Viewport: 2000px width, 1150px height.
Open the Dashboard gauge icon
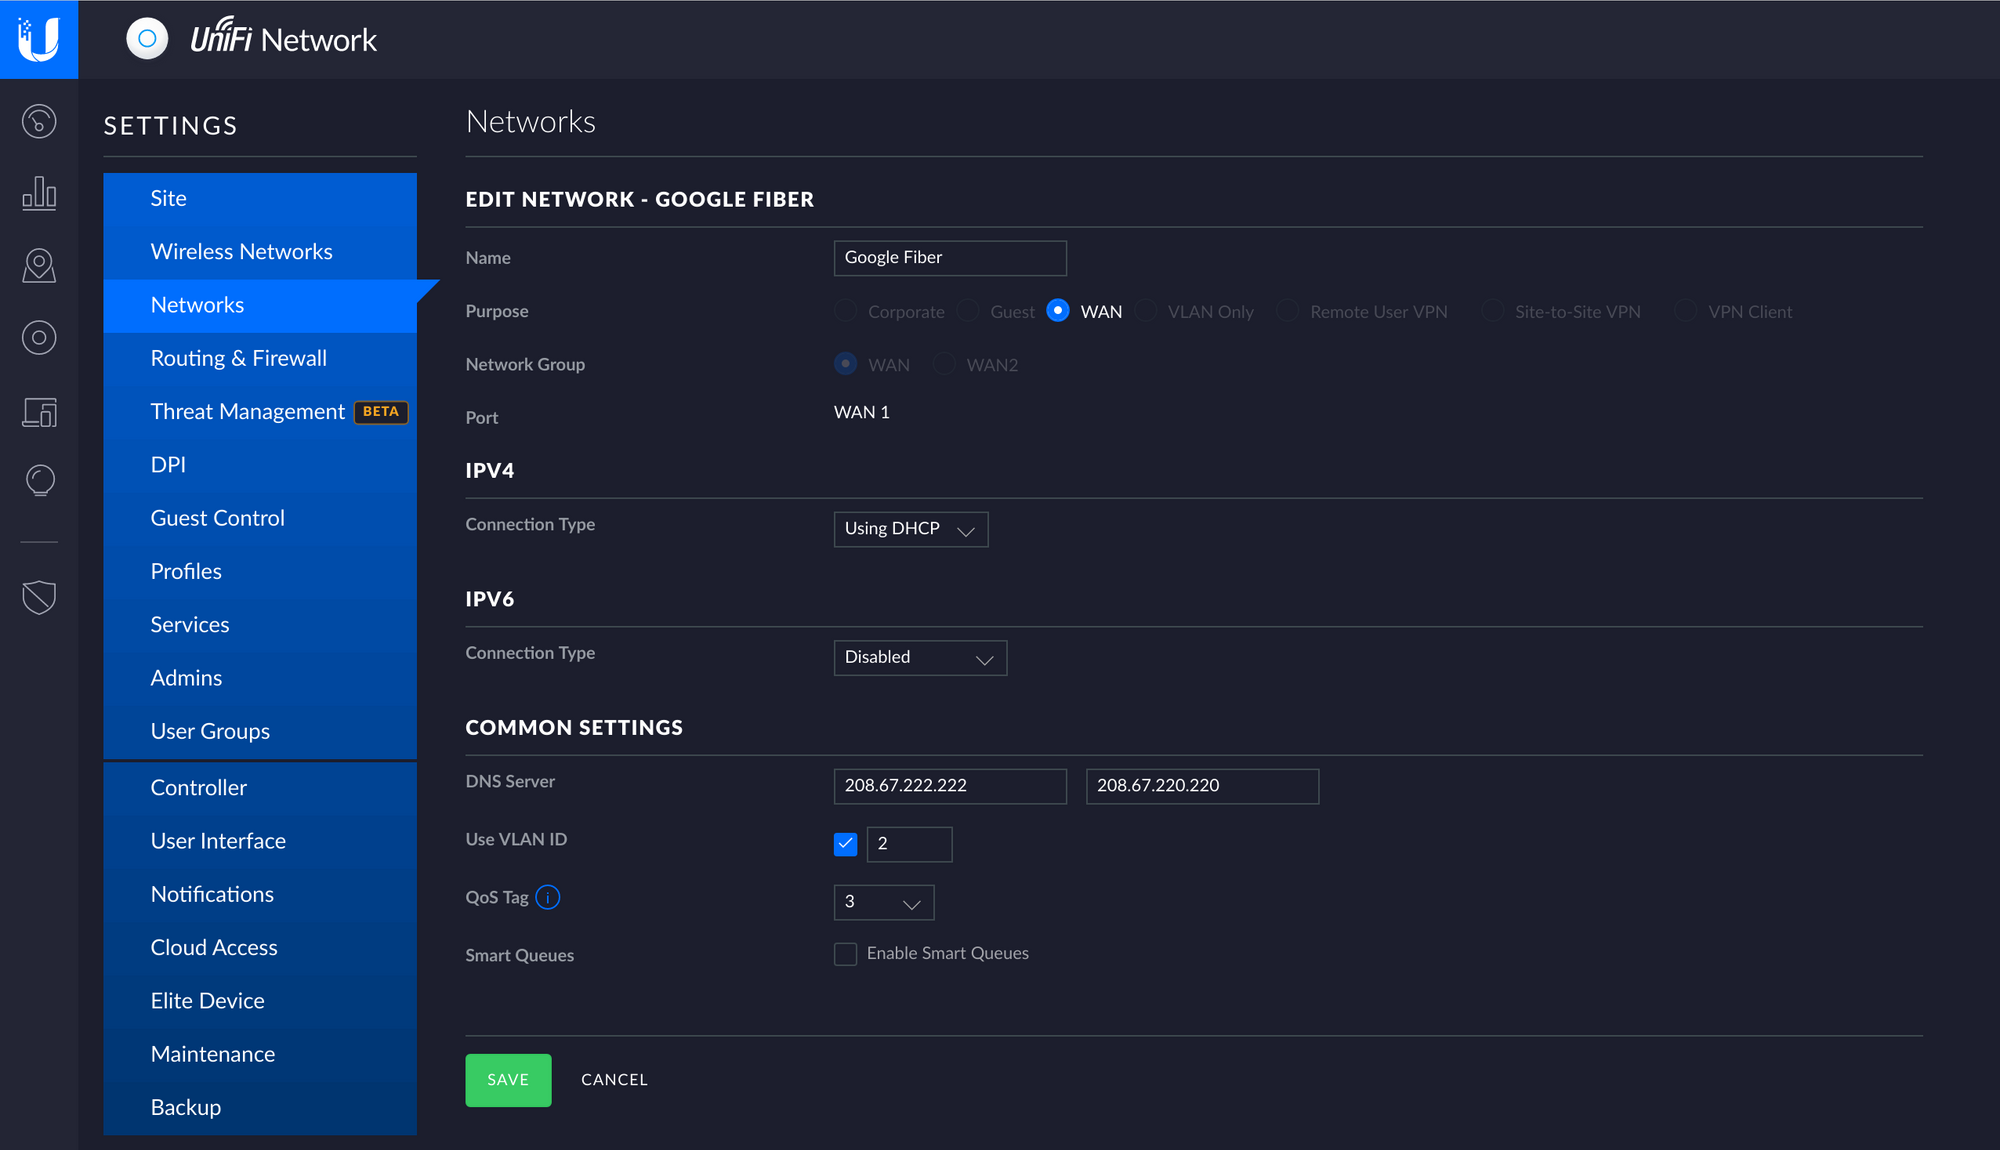tap(39, 122)
